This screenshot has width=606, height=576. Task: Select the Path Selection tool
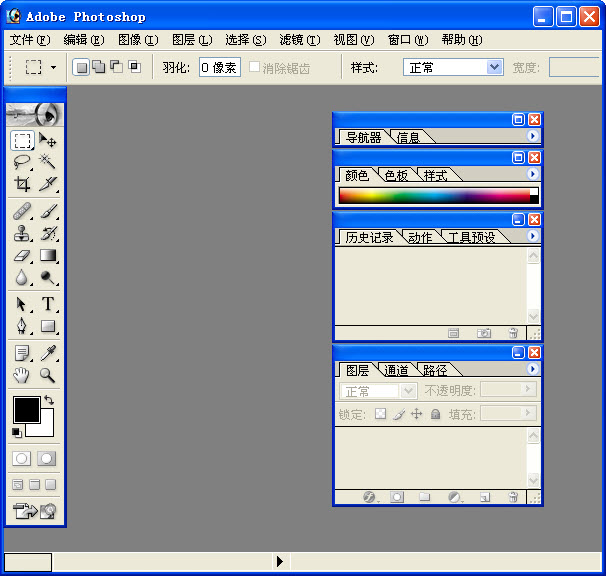click(22, 304)
